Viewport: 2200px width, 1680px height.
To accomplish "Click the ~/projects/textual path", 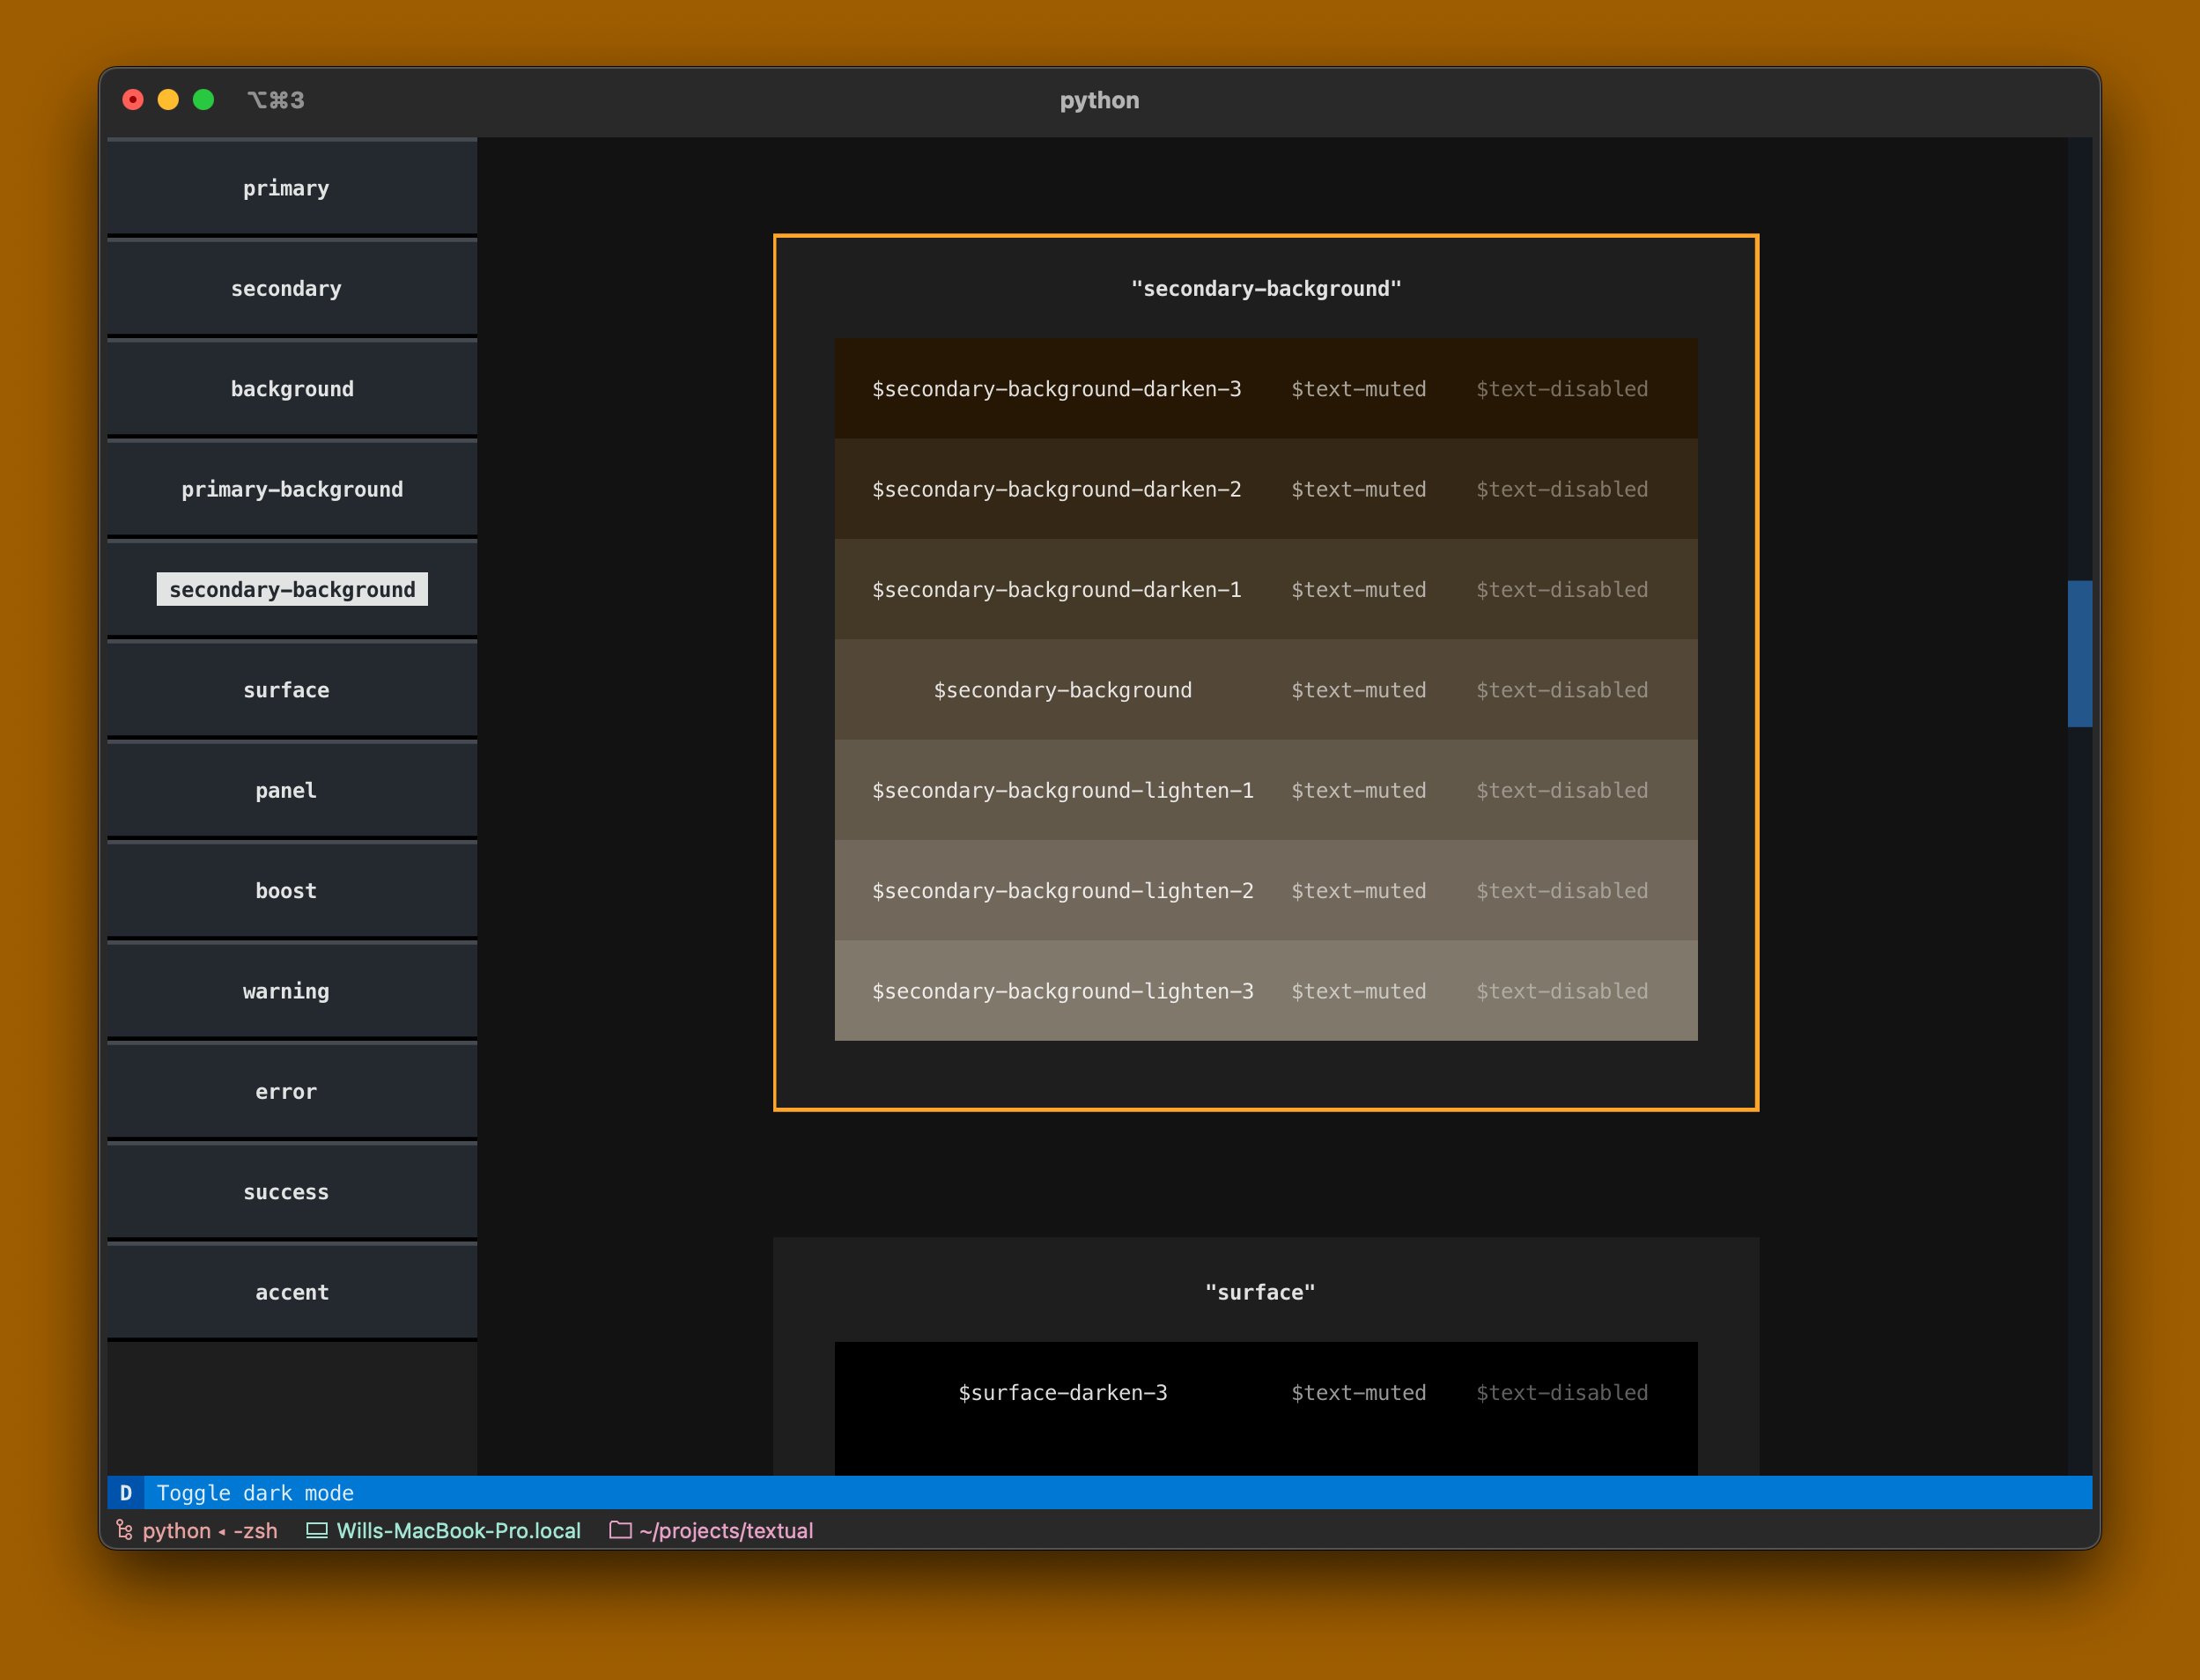I will 726,1531.
